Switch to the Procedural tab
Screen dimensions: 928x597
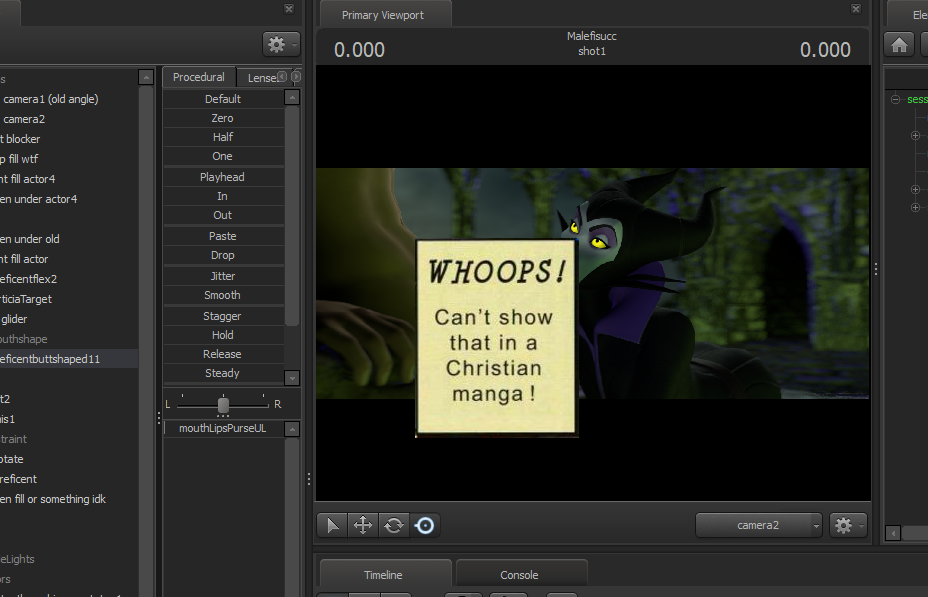pos(199,77)
